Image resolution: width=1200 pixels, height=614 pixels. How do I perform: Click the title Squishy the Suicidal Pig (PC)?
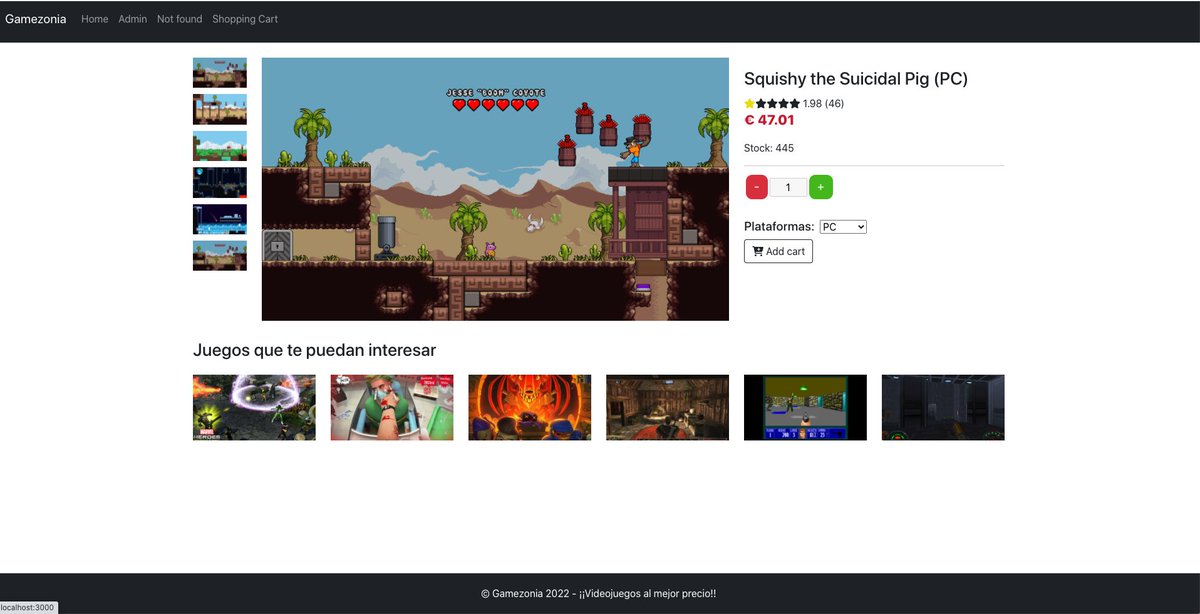pyautogui.click(x=856, y=79)
